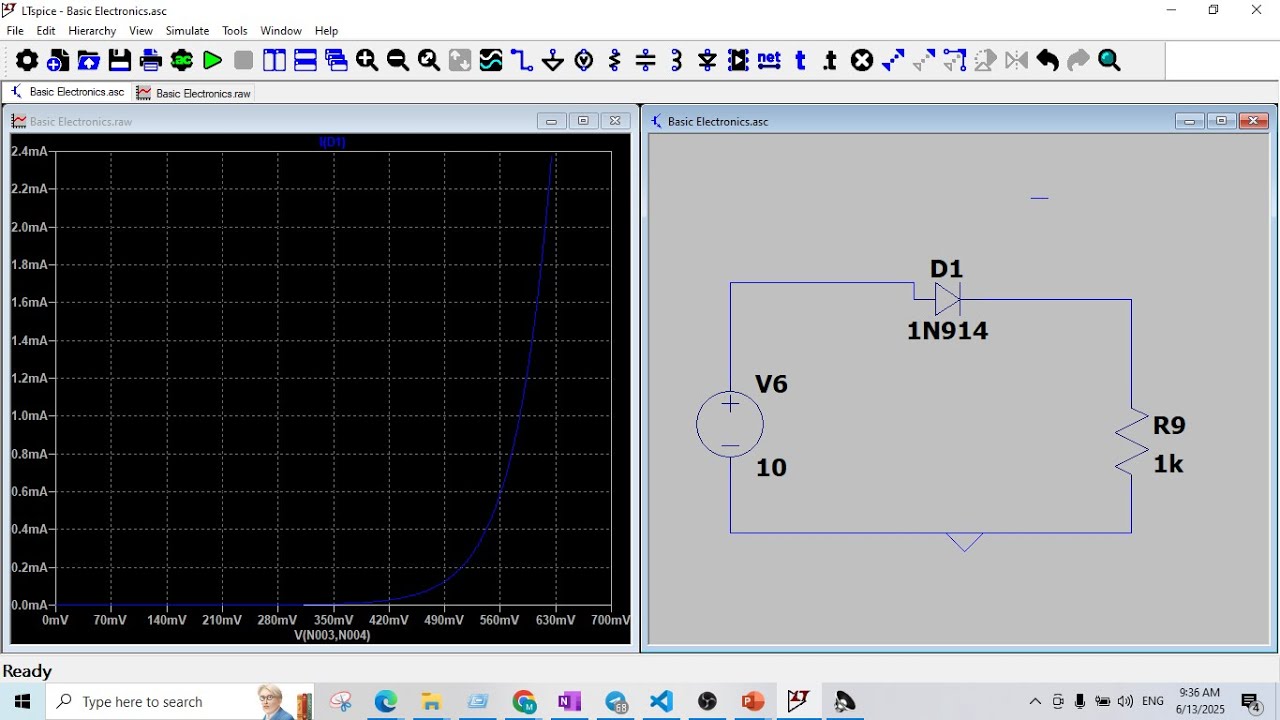This screenshot has width=1280, height=720.
Task: Open the Edit menu
Action: (46, 31)
